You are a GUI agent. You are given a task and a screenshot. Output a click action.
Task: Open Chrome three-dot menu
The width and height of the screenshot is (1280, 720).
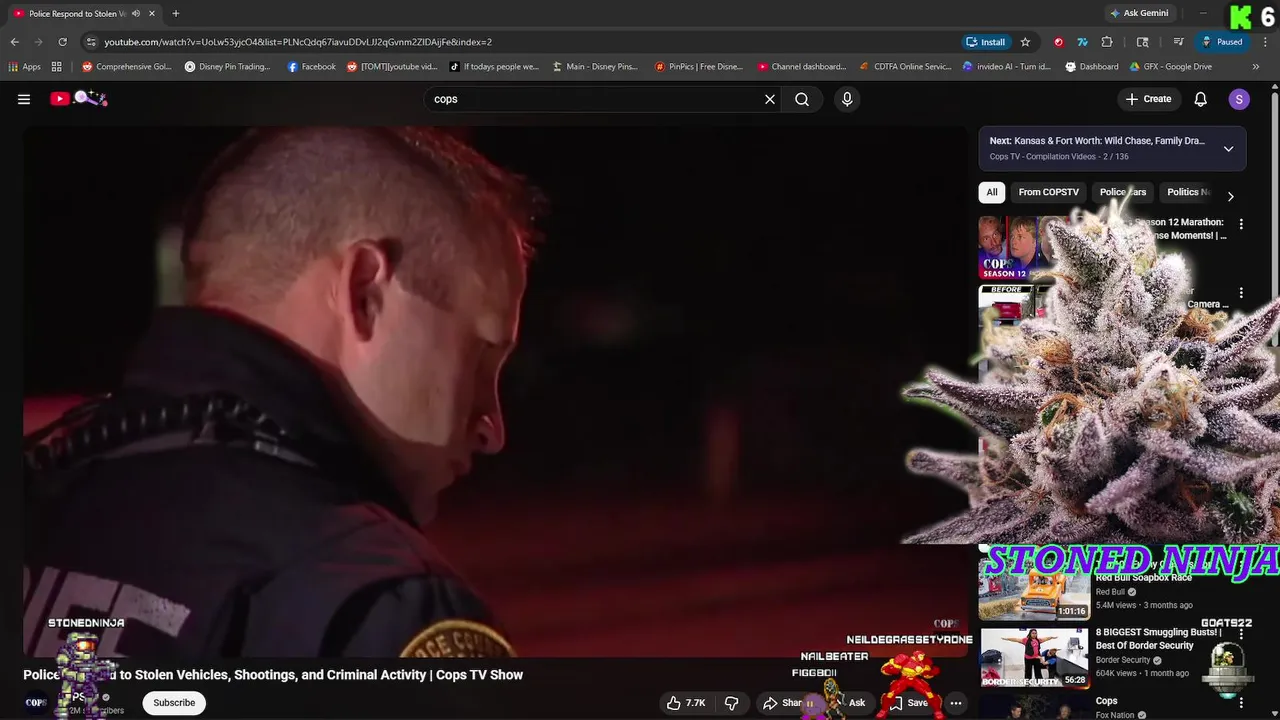click(1263, 42)
